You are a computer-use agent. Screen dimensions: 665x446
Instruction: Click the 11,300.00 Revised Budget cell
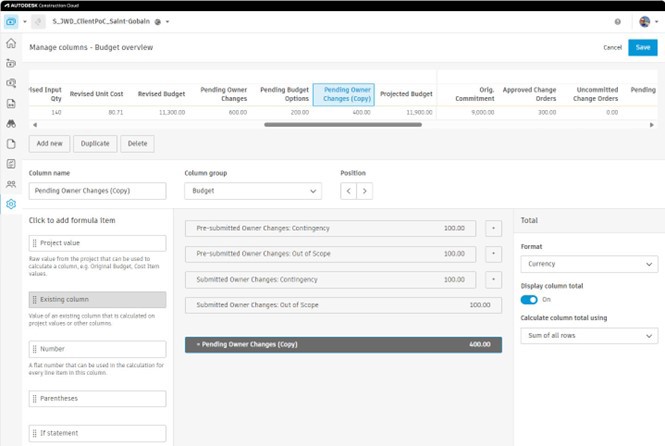click(x=172, y=113)
